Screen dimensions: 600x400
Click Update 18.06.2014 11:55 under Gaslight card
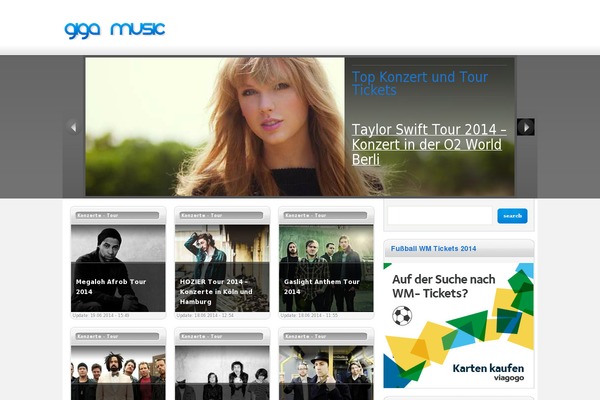pyautogui.click(x=309, y=316)
